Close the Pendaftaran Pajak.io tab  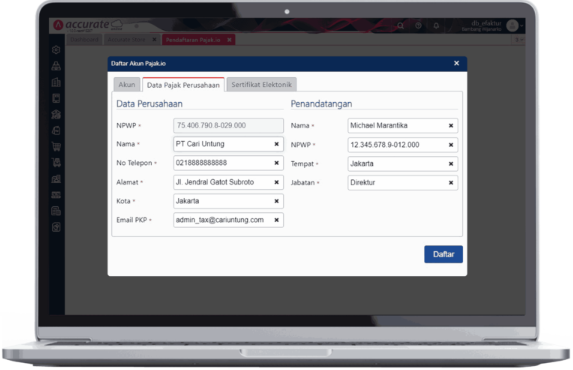[x=229, y=39]
